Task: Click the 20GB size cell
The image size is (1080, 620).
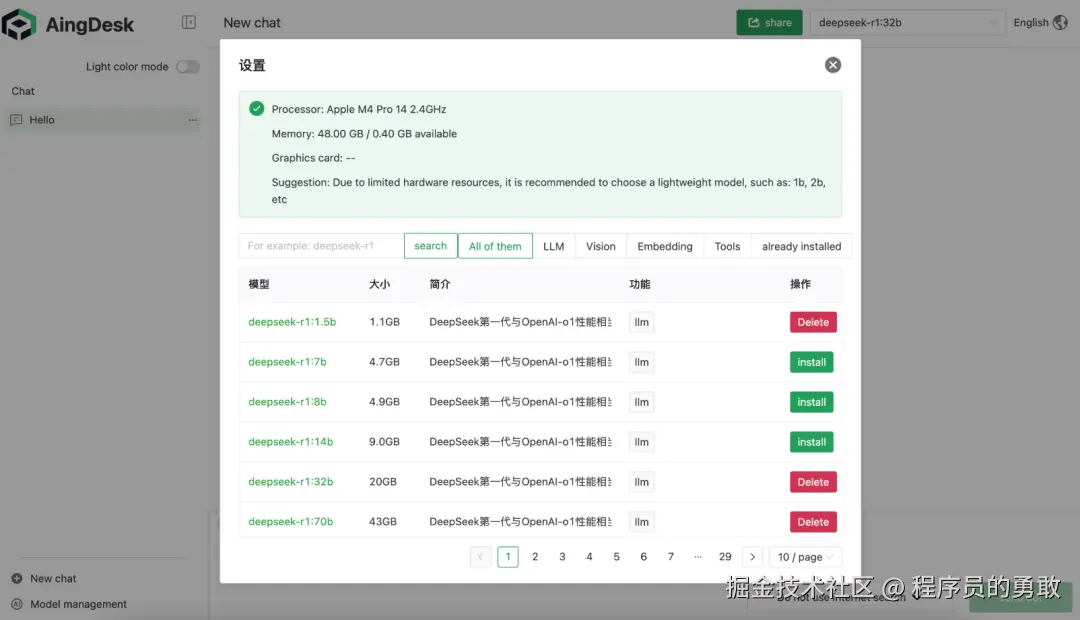Action: click(383, 482)
